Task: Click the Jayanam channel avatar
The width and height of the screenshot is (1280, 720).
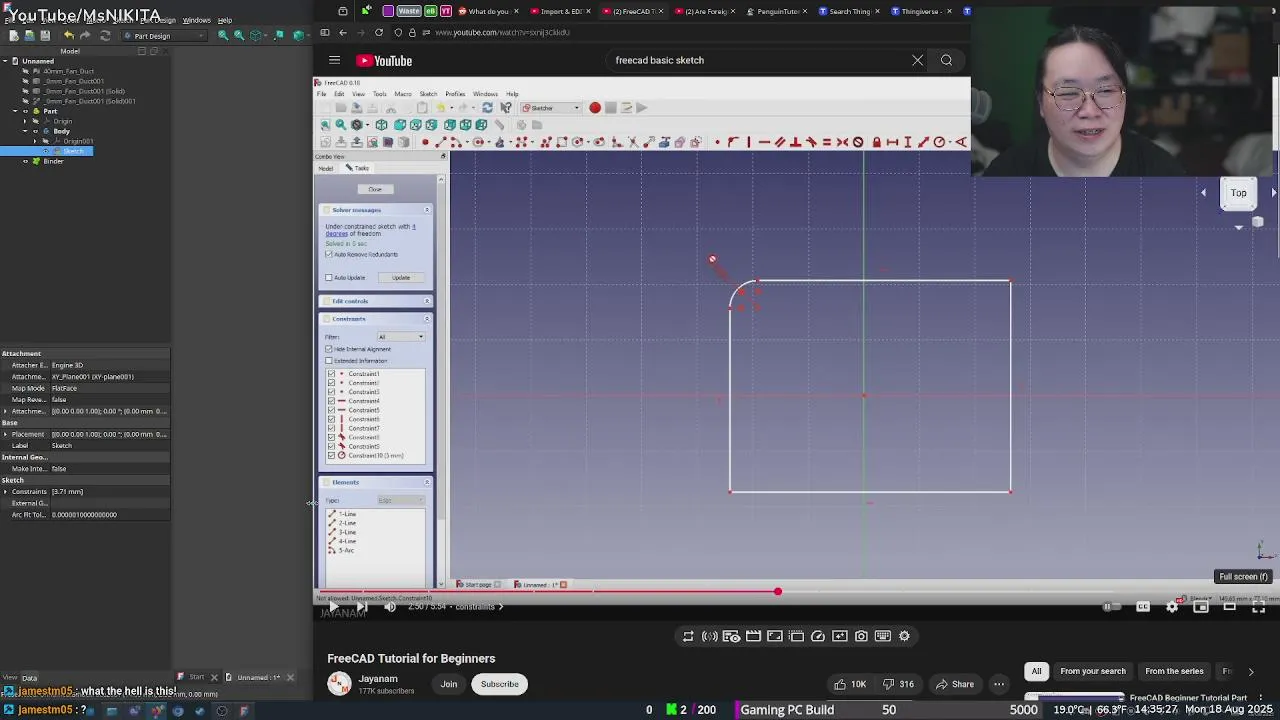Action: click(x=339, y=684)
